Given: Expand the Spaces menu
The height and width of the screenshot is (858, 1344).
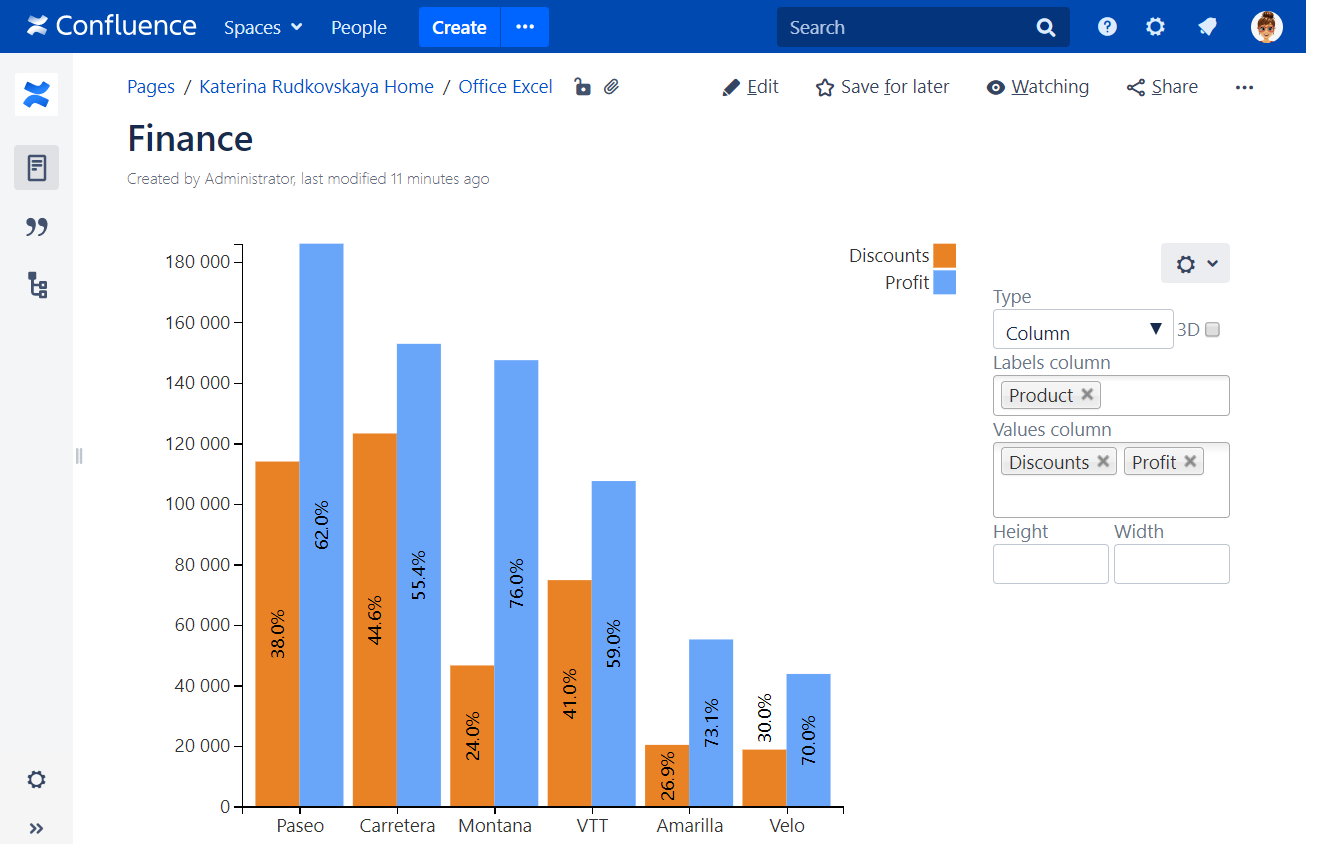Looking at the screenshot, I should [263, 27].
